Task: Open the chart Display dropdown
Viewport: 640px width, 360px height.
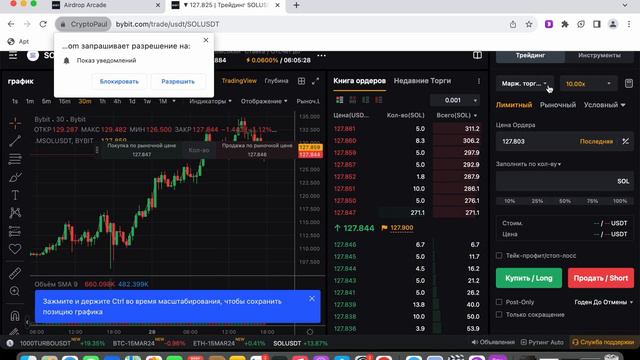Action: pyautogui.click(x=264, y=101)
